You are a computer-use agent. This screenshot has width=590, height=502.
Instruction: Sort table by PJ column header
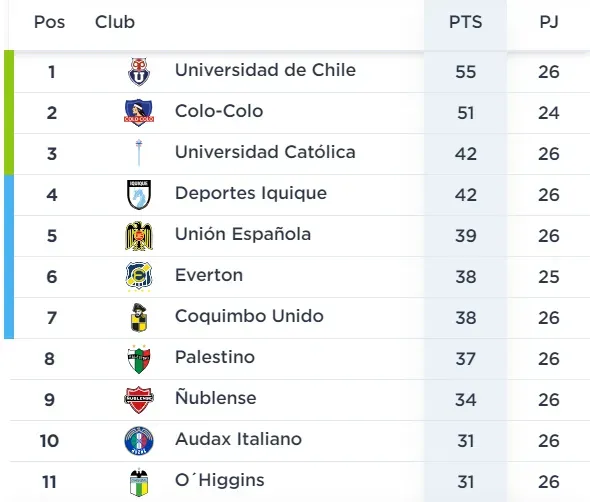coord(549,22)
